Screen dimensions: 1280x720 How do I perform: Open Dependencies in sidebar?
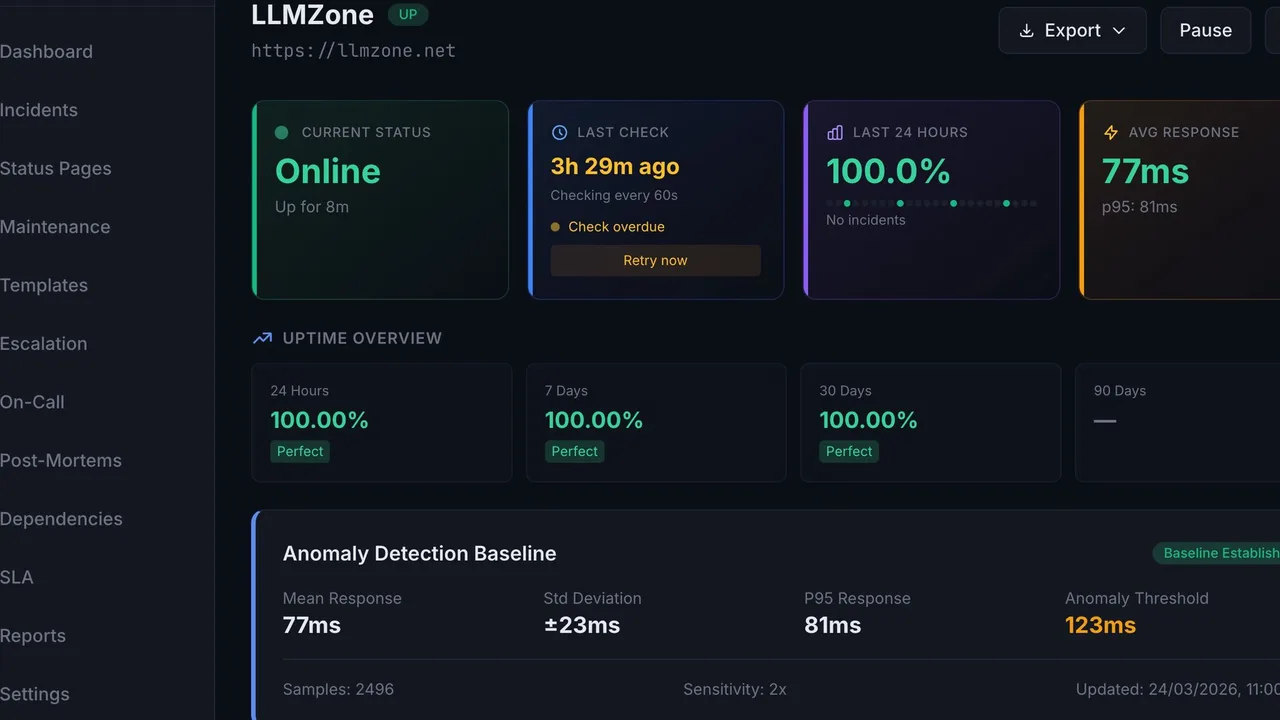(x=61, y=519)
